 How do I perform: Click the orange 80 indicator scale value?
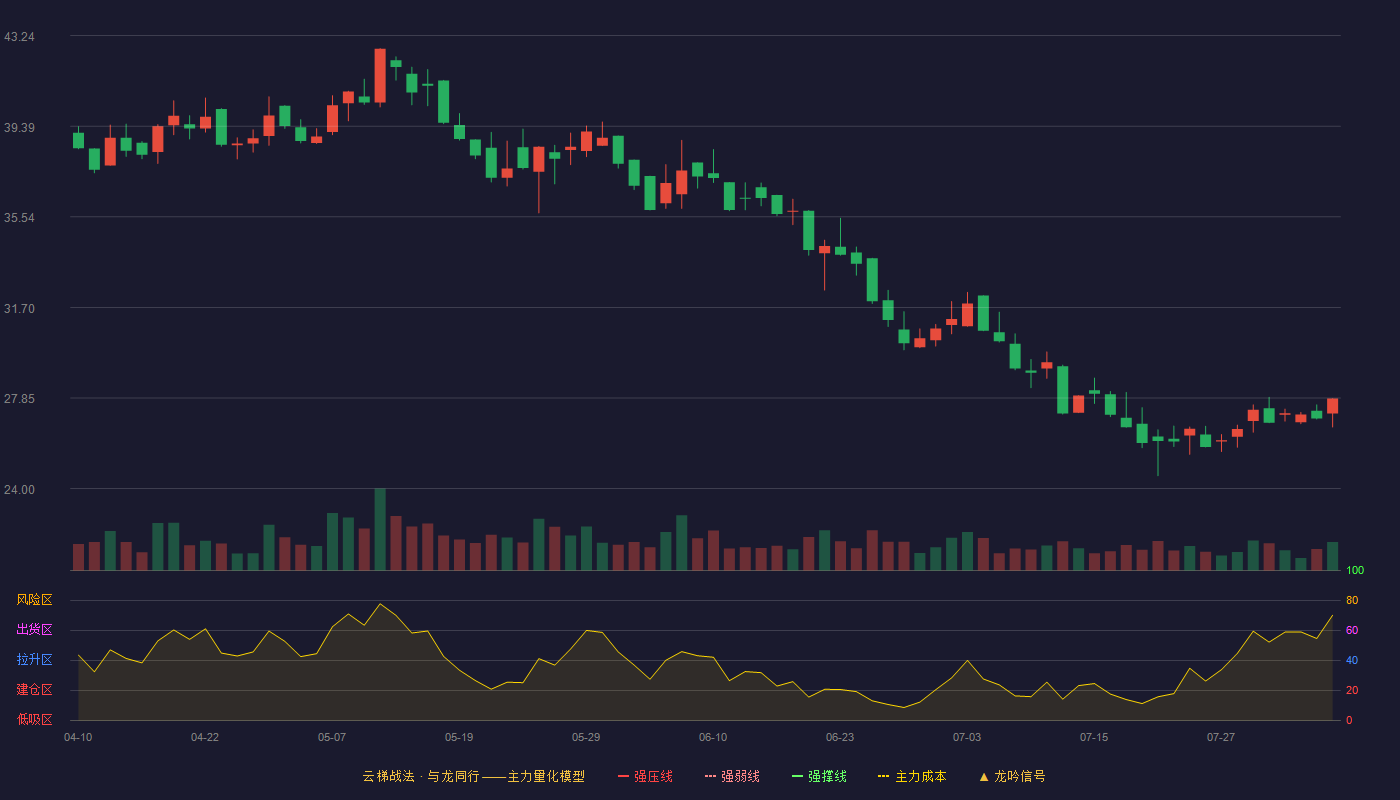pos(1352,600)
